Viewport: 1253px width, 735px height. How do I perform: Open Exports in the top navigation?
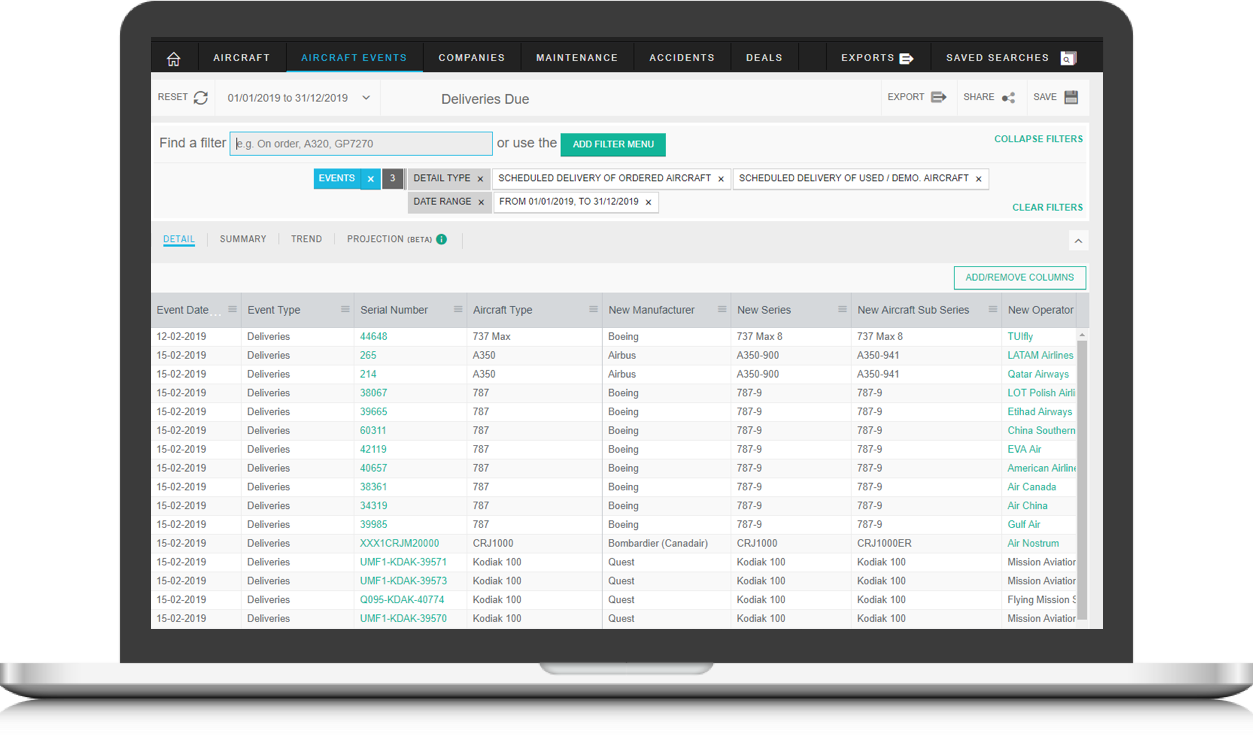877,58
